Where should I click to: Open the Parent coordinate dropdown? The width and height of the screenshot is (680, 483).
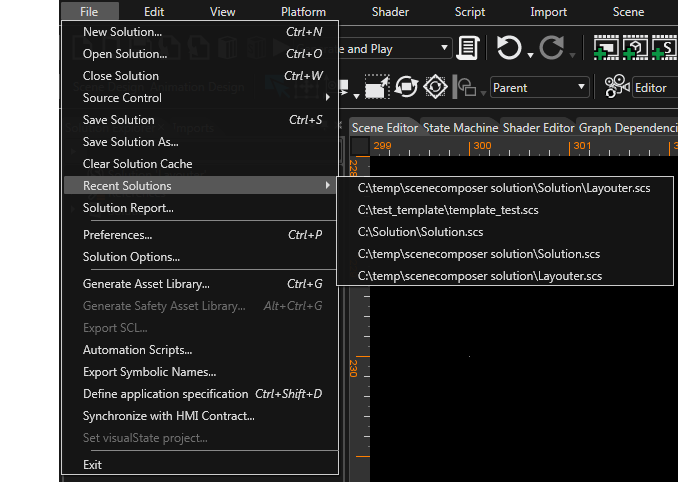(539, 88)
